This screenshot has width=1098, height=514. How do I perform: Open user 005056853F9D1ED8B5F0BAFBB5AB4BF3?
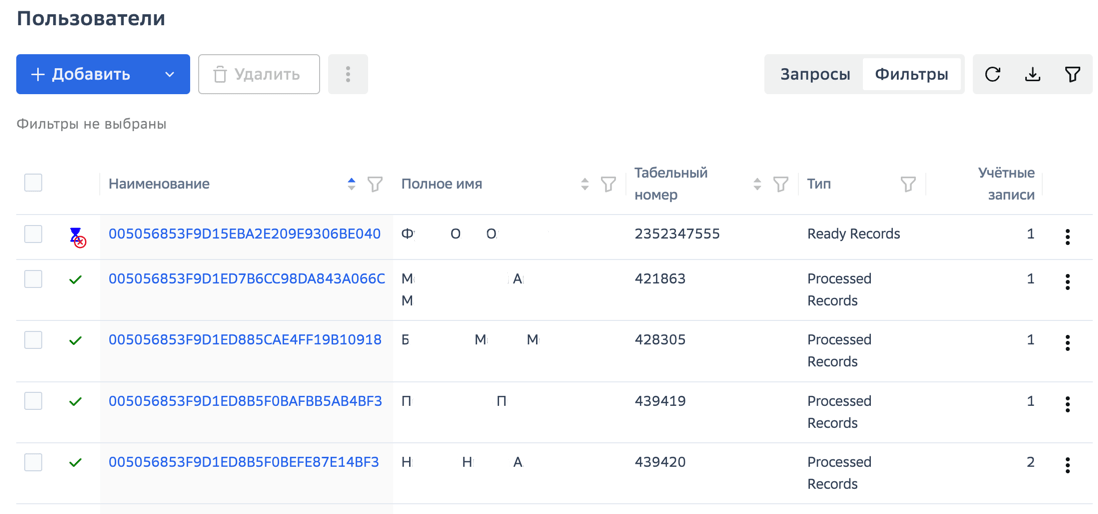tap(245, 401)
